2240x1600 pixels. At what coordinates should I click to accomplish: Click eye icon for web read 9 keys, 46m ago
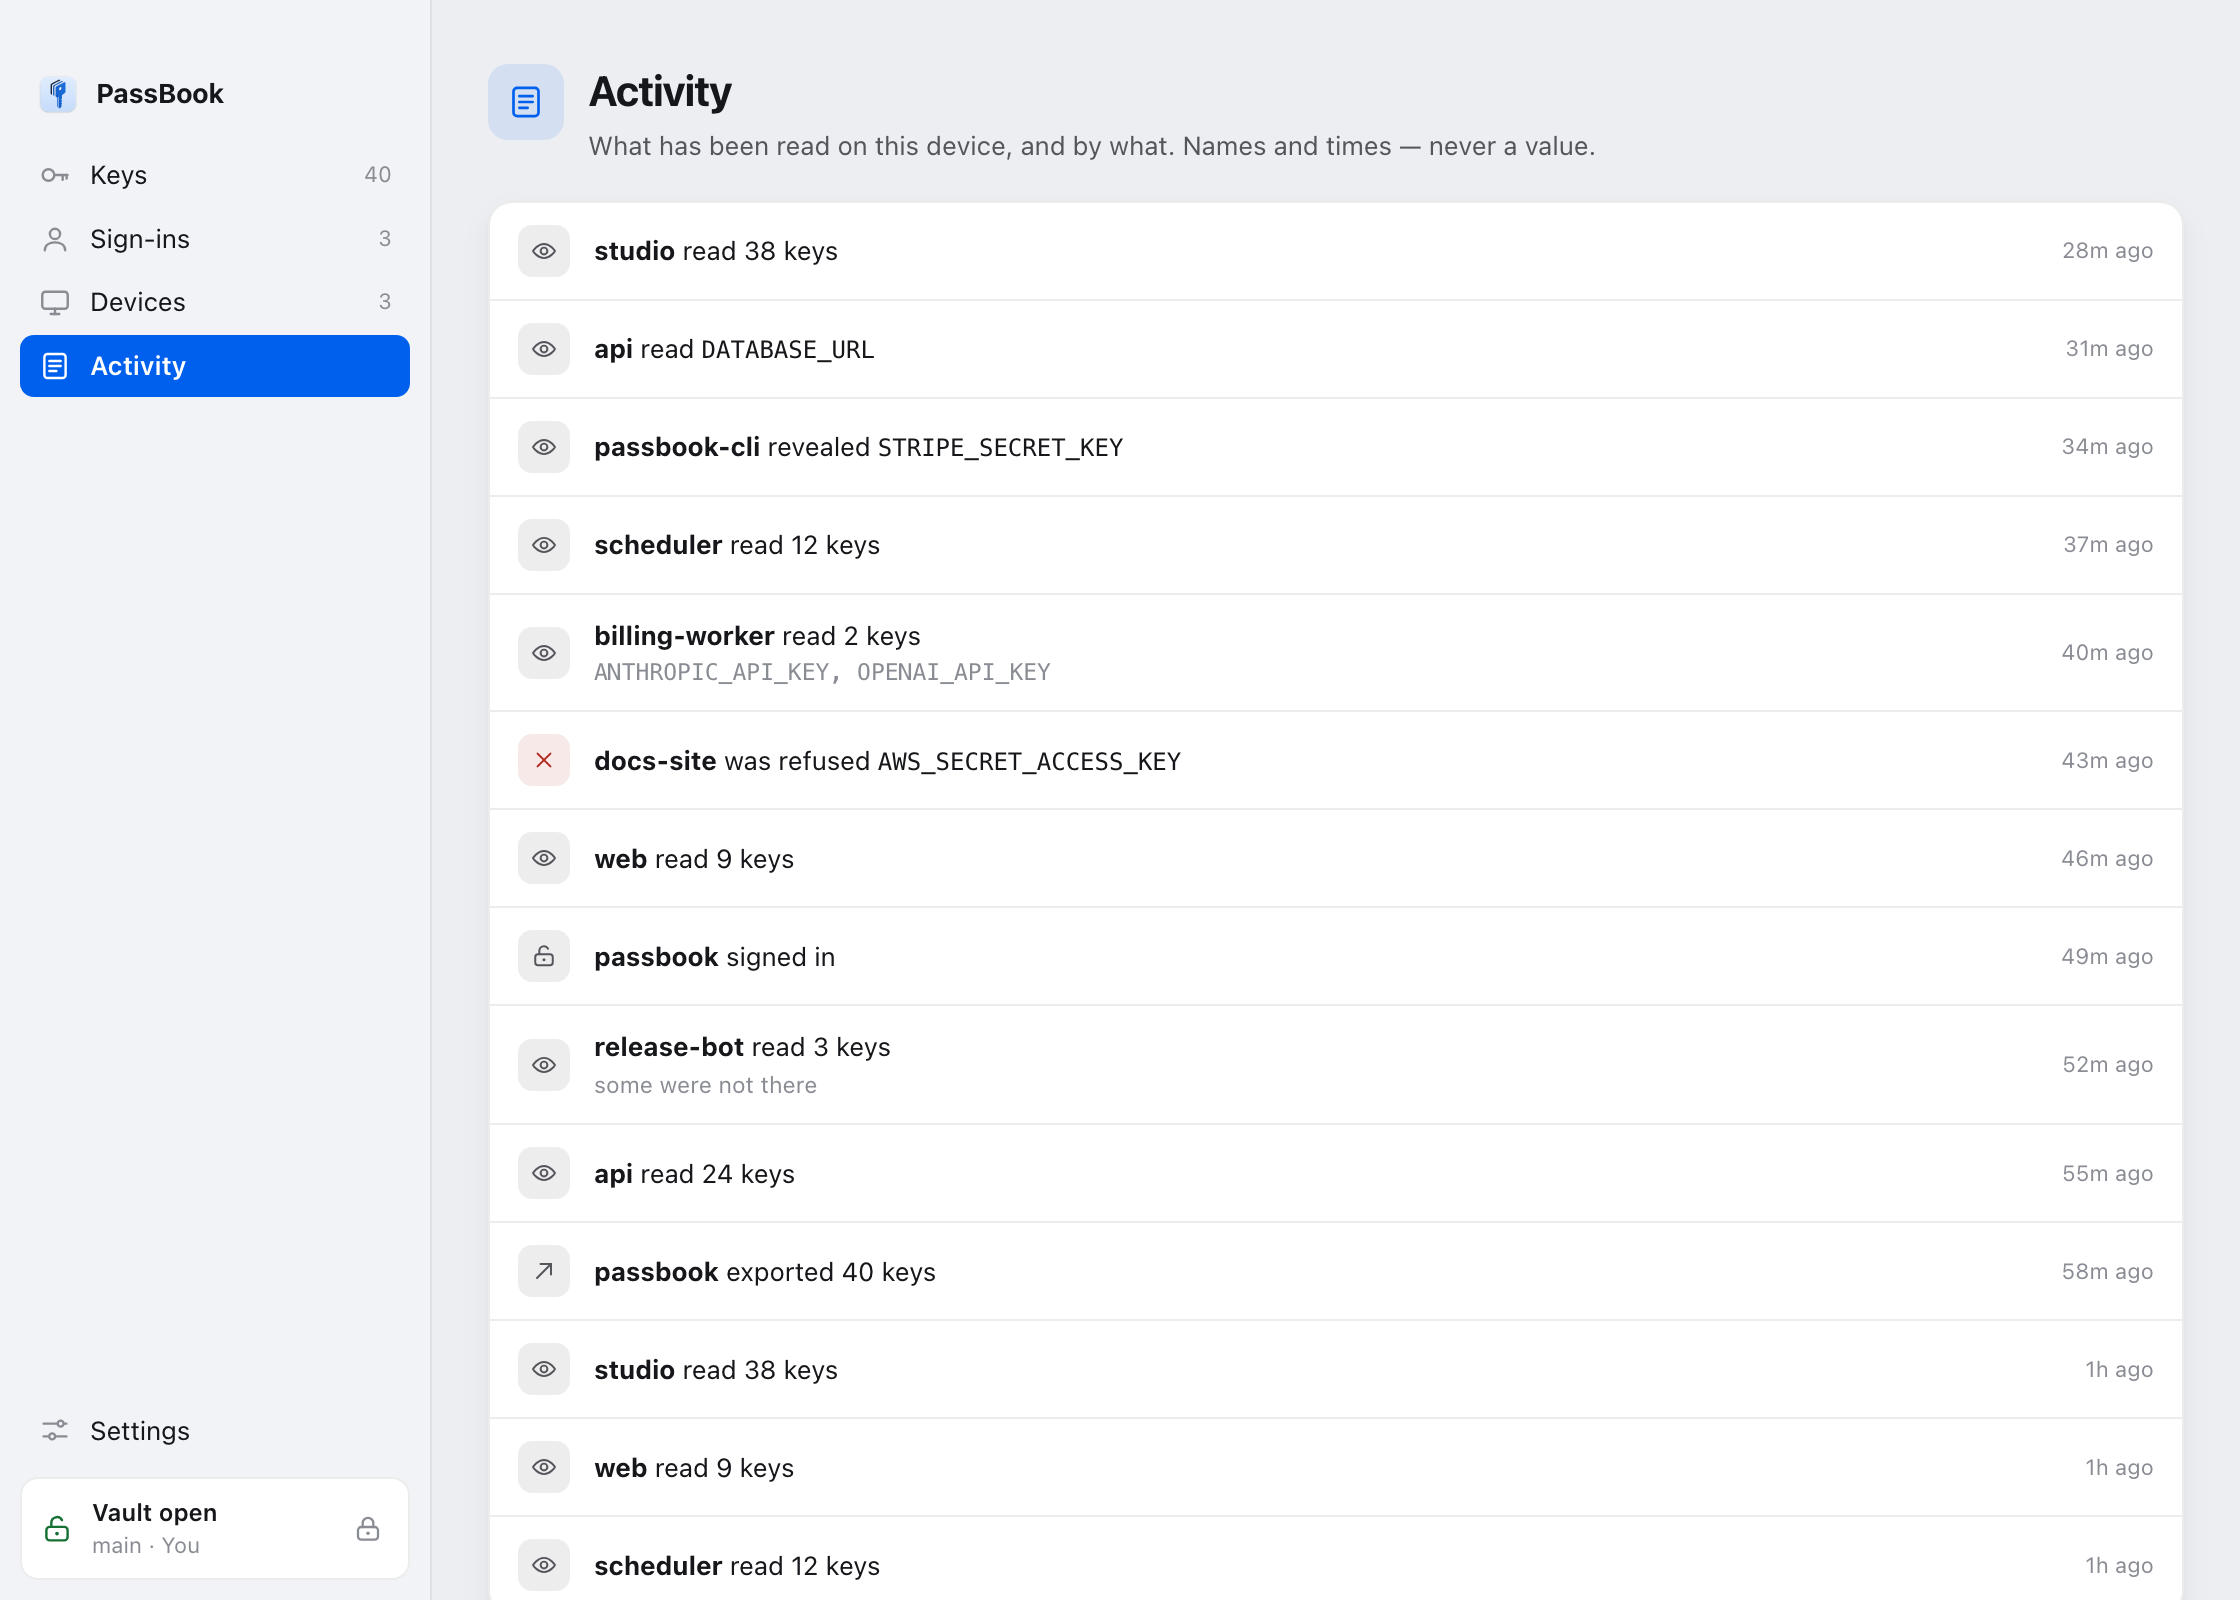544,858
